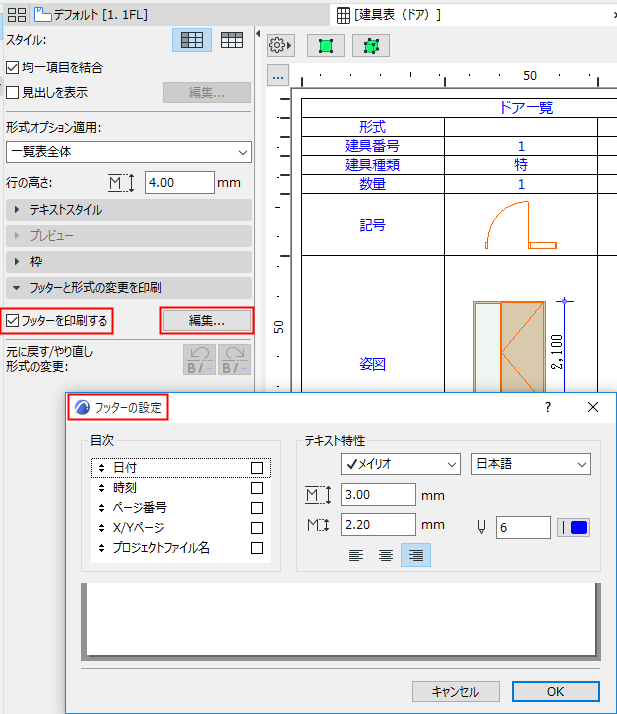617x714 pixels.
Task: Close the フッターの設定 dialog
Action: (593, 407)
